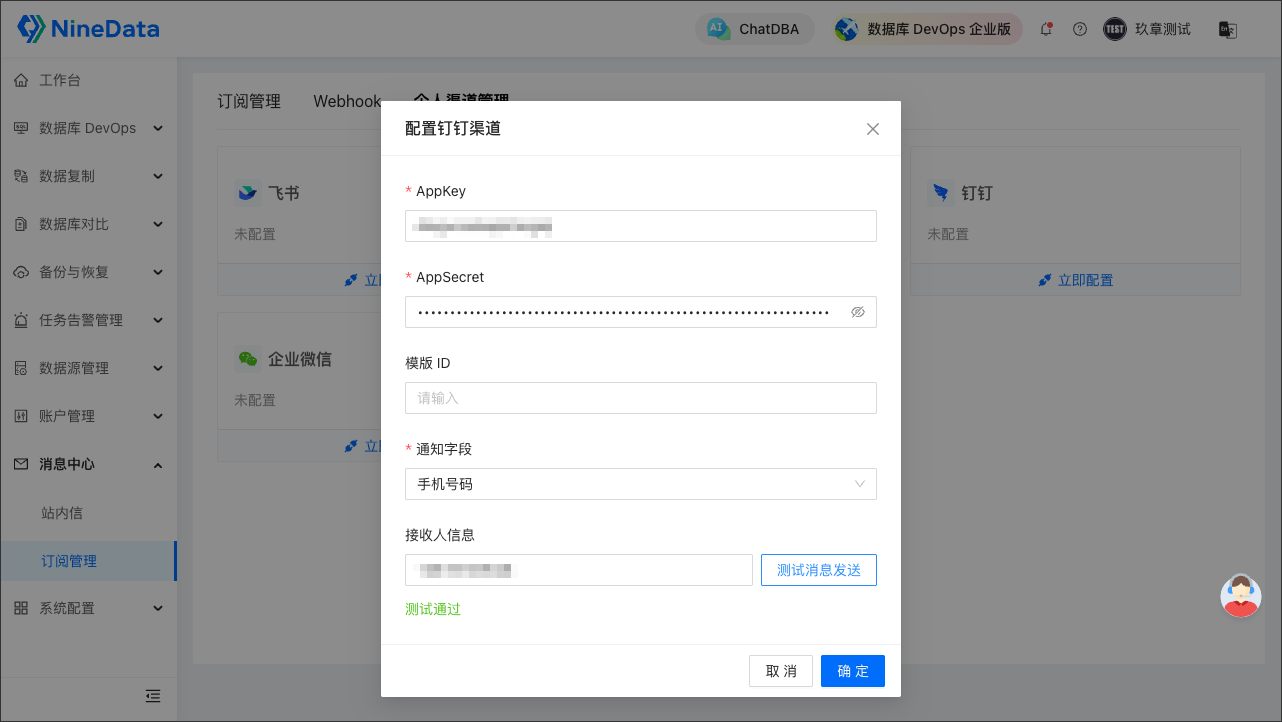Viewport: 1282px width, 722px height.
Task: Click the 账户管理 sidebar icon
Action: pyautogui.click(x=21, y=416)
